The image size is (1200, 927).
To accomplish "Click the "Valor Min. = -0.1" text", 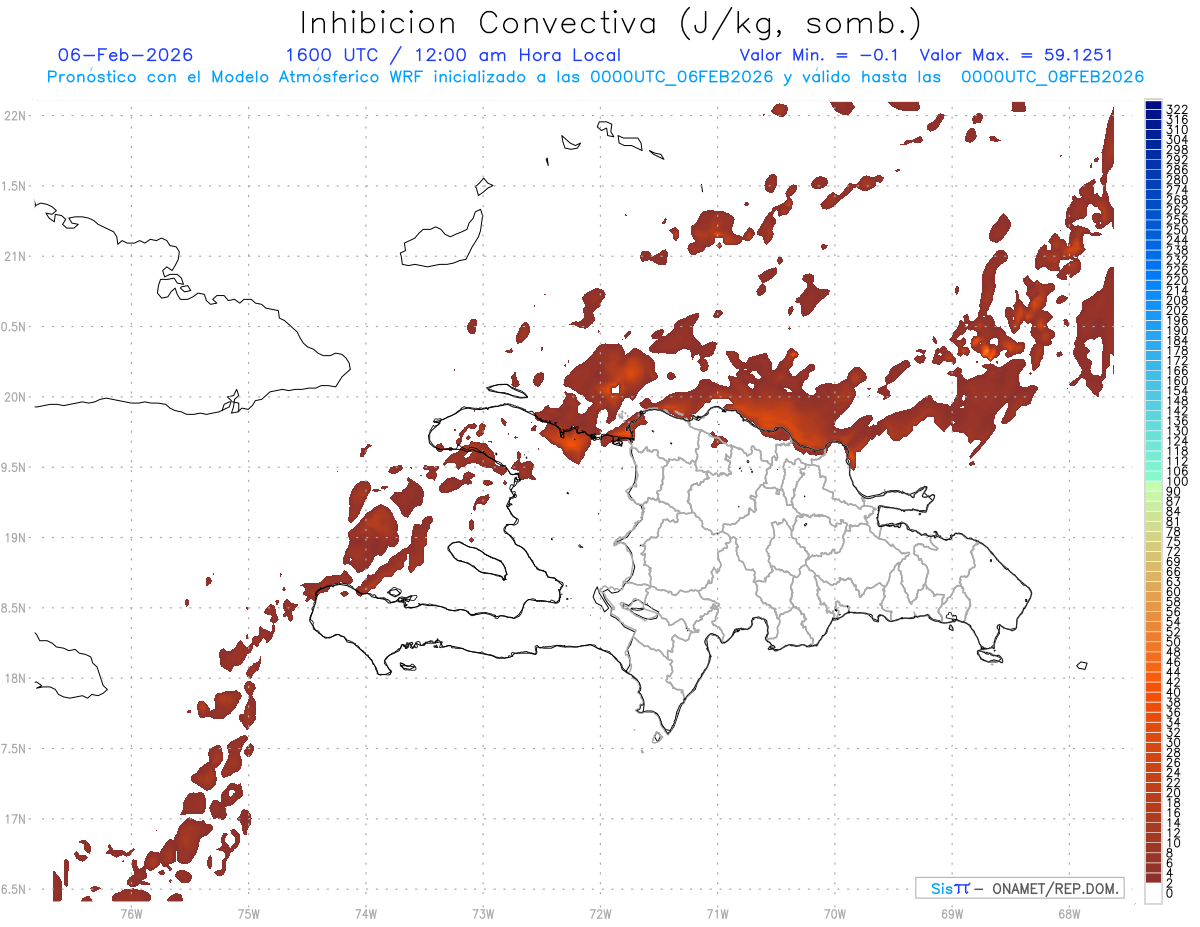I will point(821,55).
